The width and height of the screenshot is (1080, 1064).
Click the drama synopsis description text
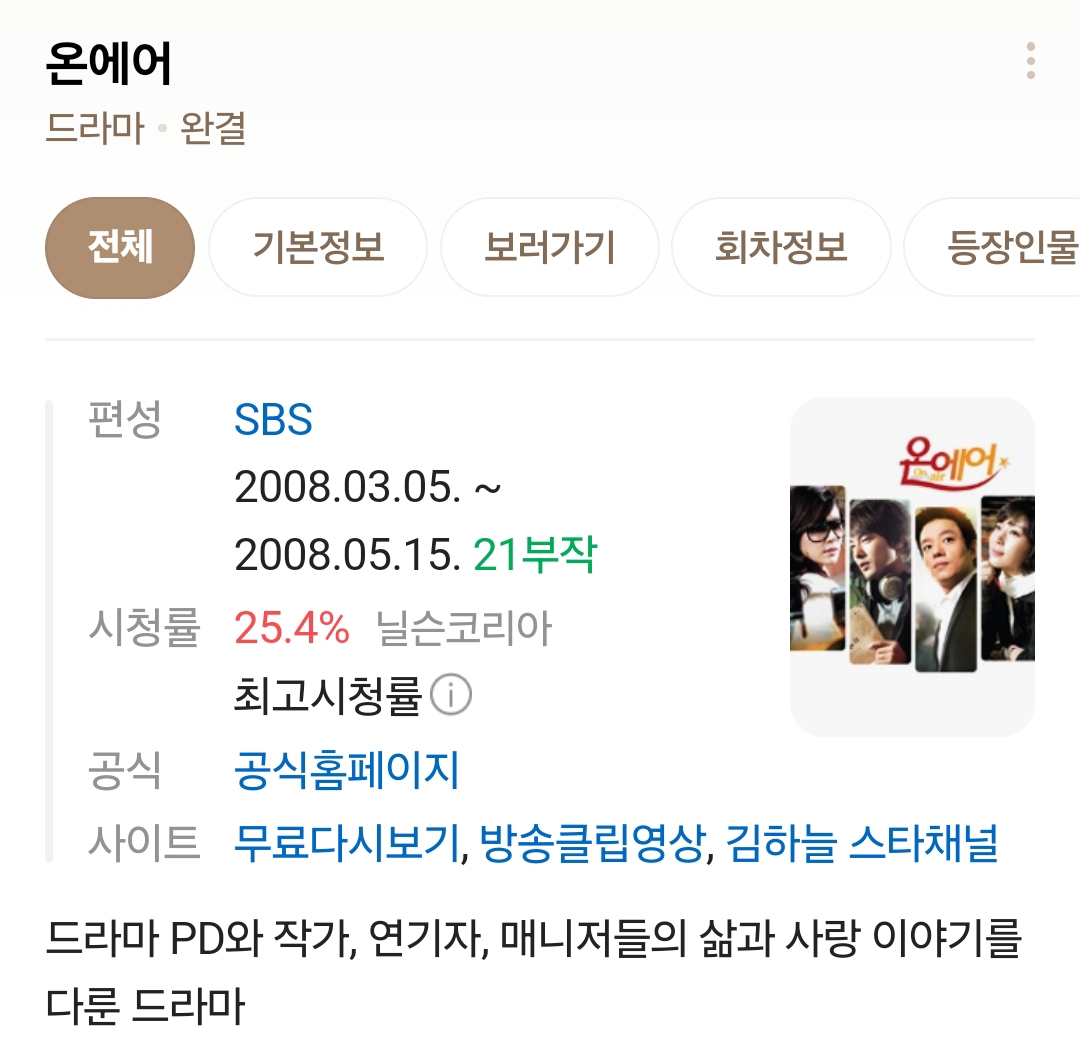(x=533, y=972)
